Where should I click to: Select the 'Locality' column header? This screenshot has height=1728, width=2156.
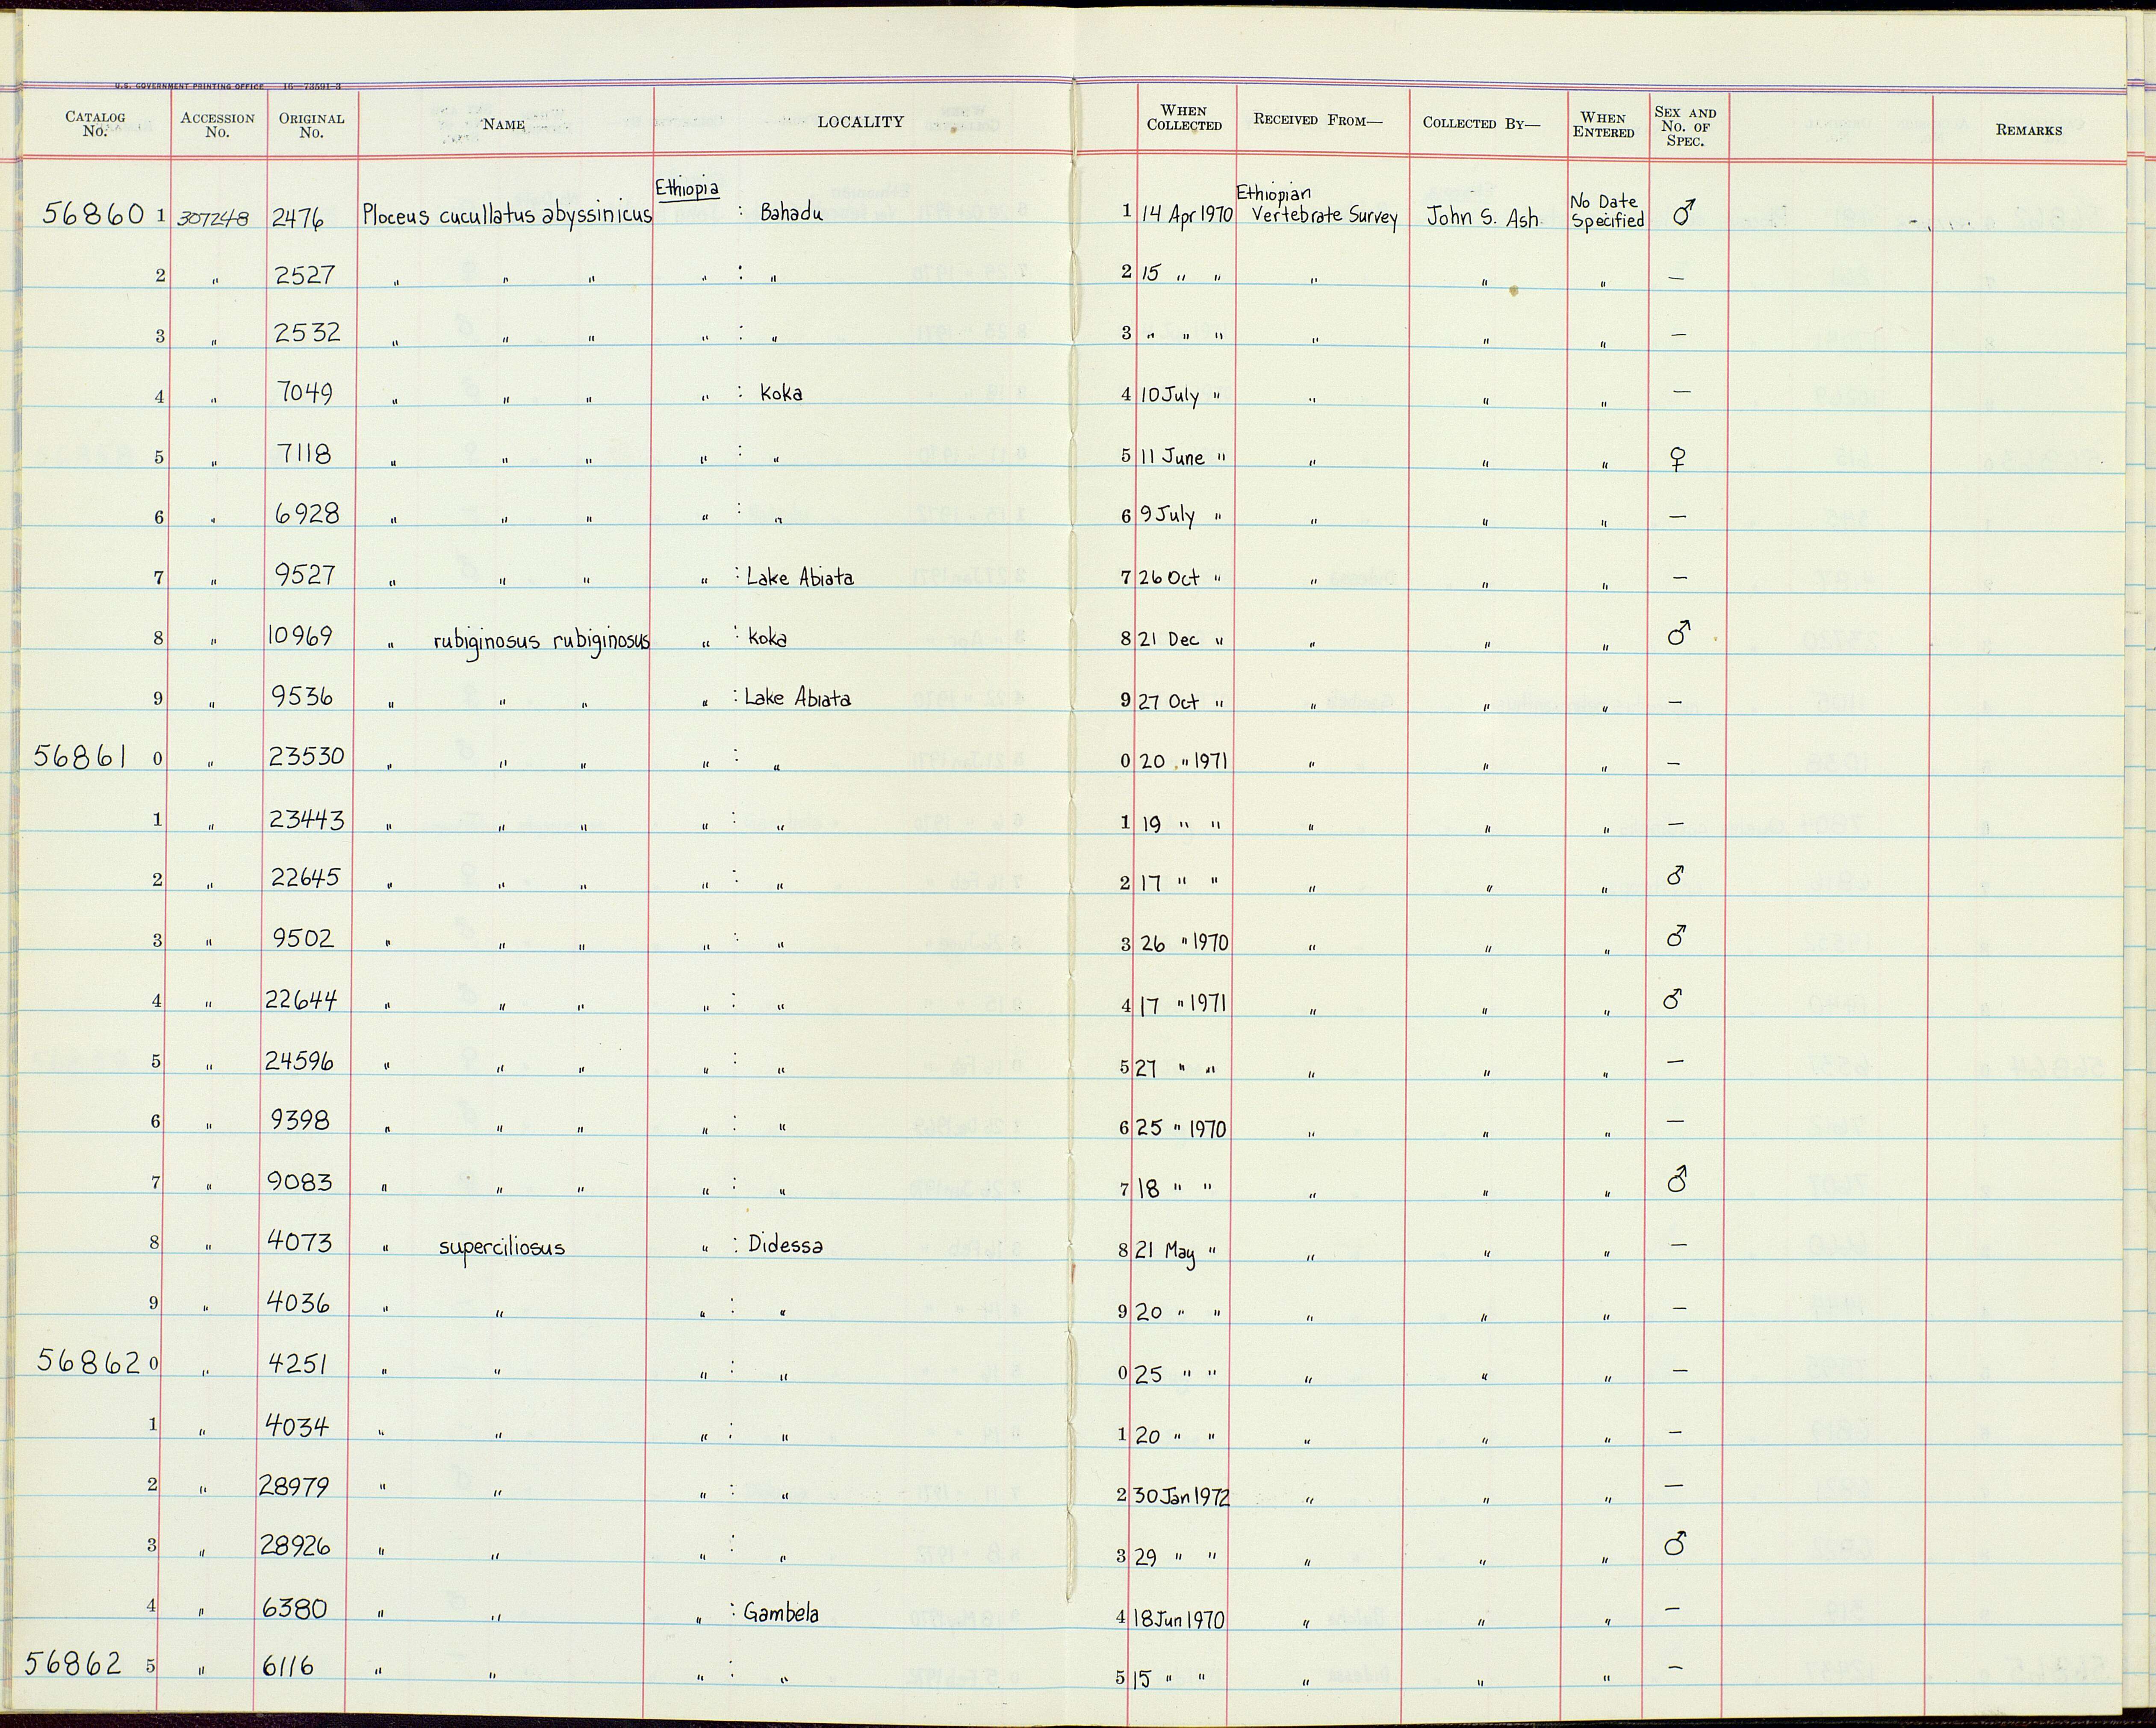click(860, 122)
